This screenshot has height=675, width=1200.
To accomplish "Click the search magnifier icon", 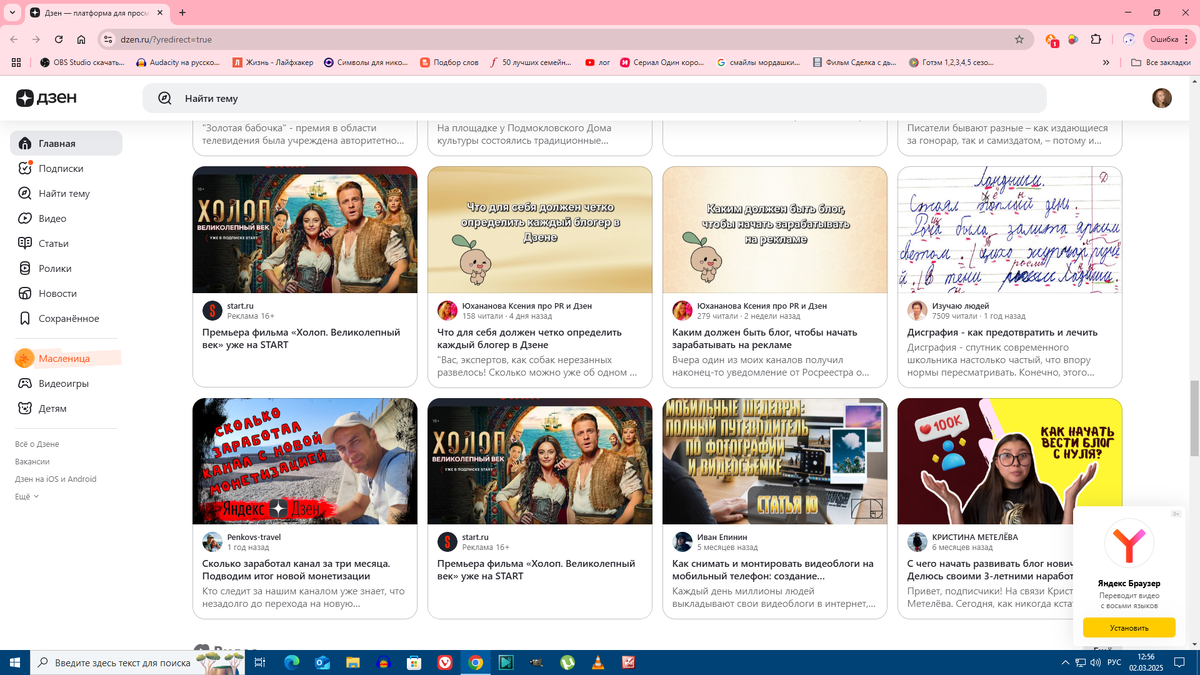I will click(x=164, y=98).
